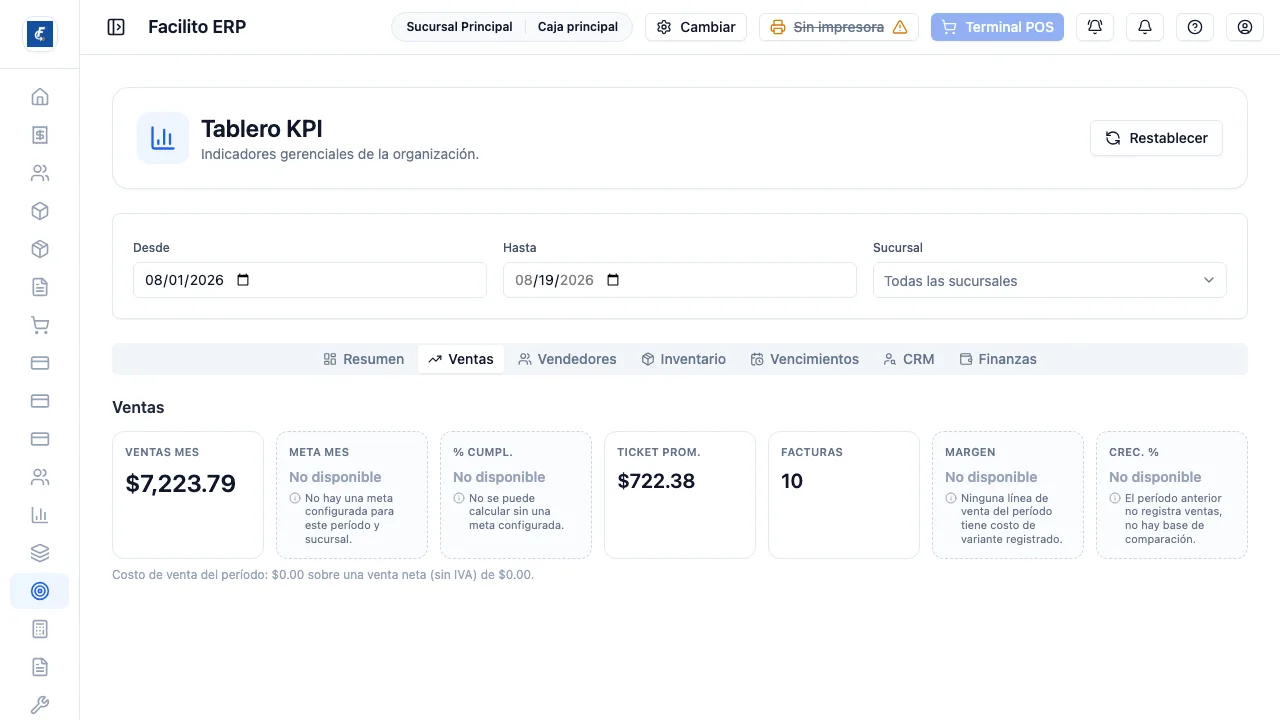Click 'No disponible' in the % Cumpl. card
The width and height of the screenshot is (1280, 720).
pyautogui.click(x=499, y=477)
